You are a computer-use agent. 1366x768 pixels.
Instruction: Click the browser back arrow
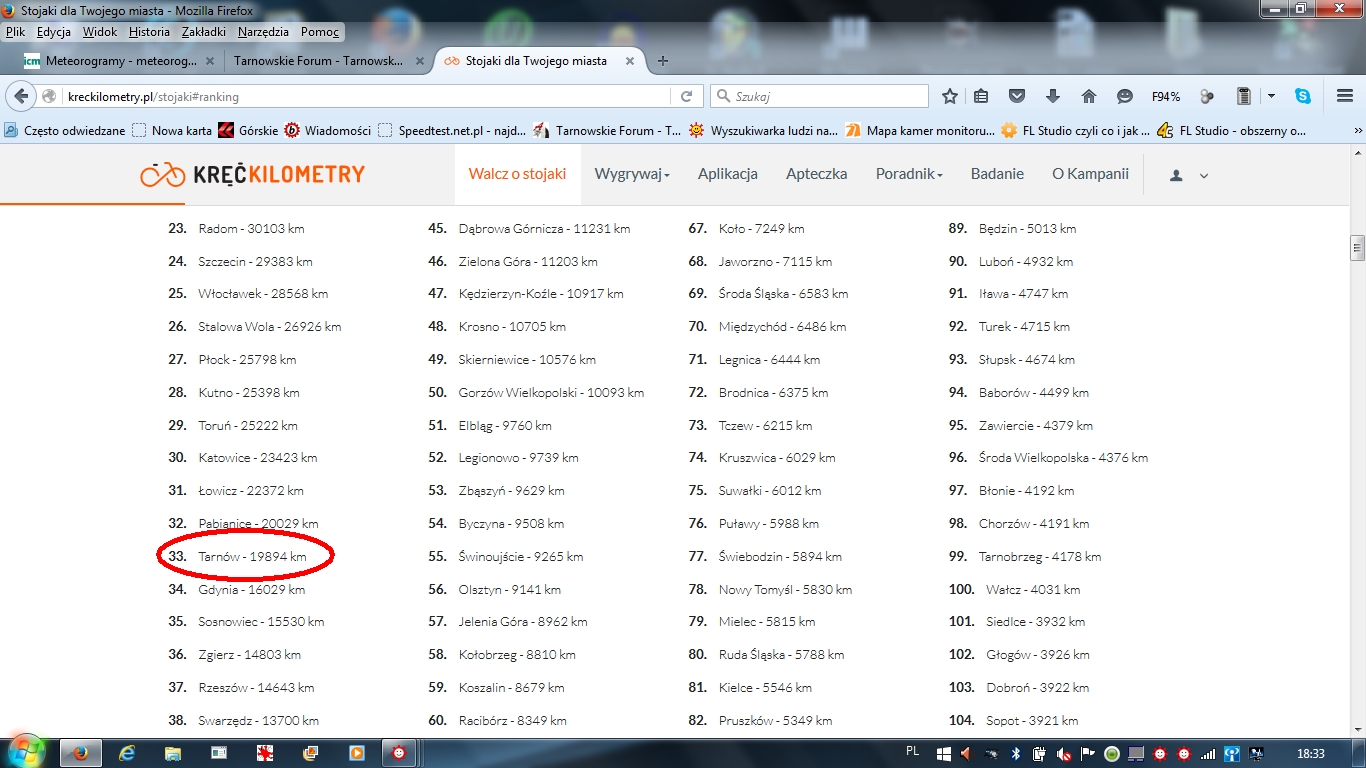click(x=21, y=97)
